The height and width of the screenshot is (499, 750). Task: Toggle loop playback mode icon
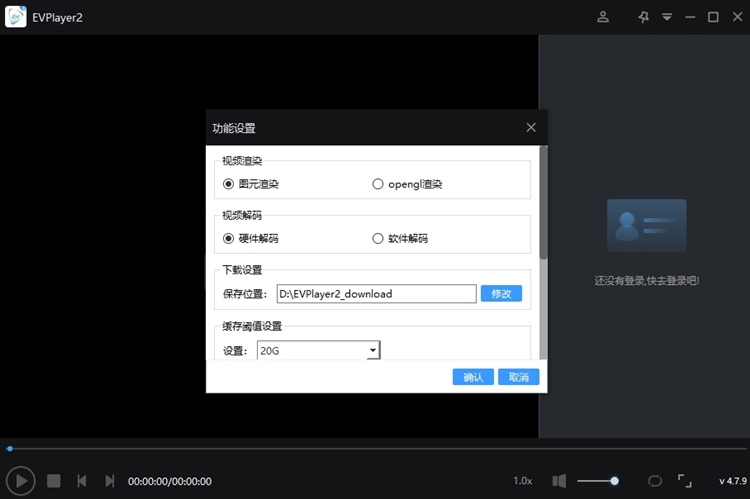[x=655, y=481]
